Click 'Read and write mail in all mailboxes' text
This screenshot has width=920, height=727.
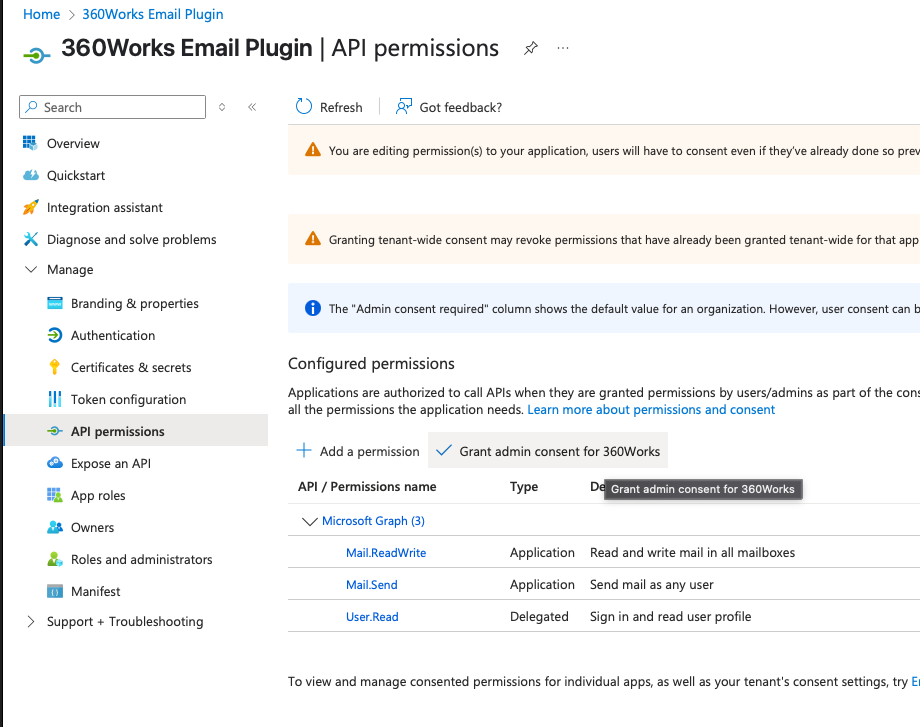692,552
